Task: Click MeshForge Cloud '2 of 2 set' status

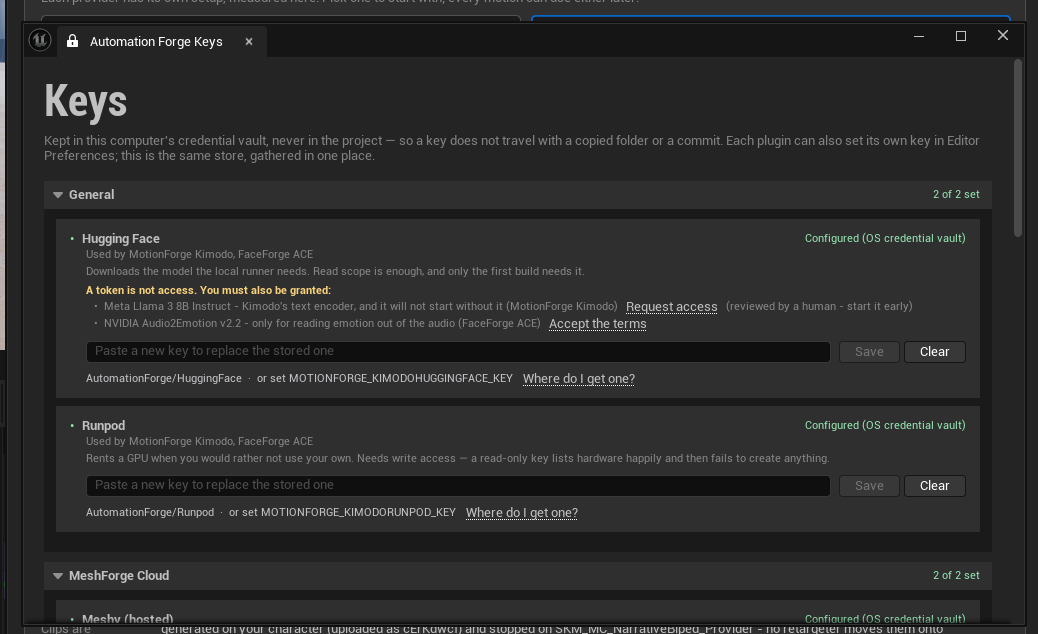Action: [x=956, y=576]
